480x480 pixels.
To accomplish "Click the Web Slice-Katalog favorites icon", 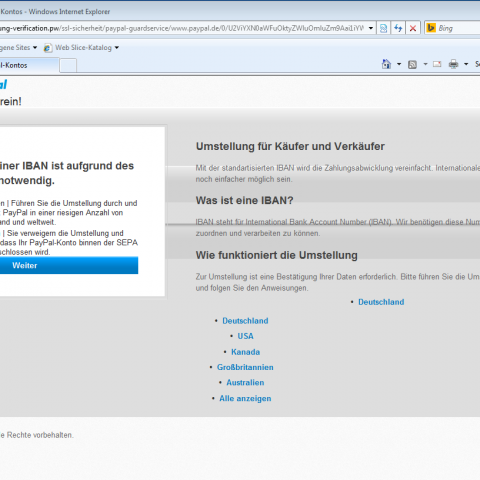I will pos(48,48).
